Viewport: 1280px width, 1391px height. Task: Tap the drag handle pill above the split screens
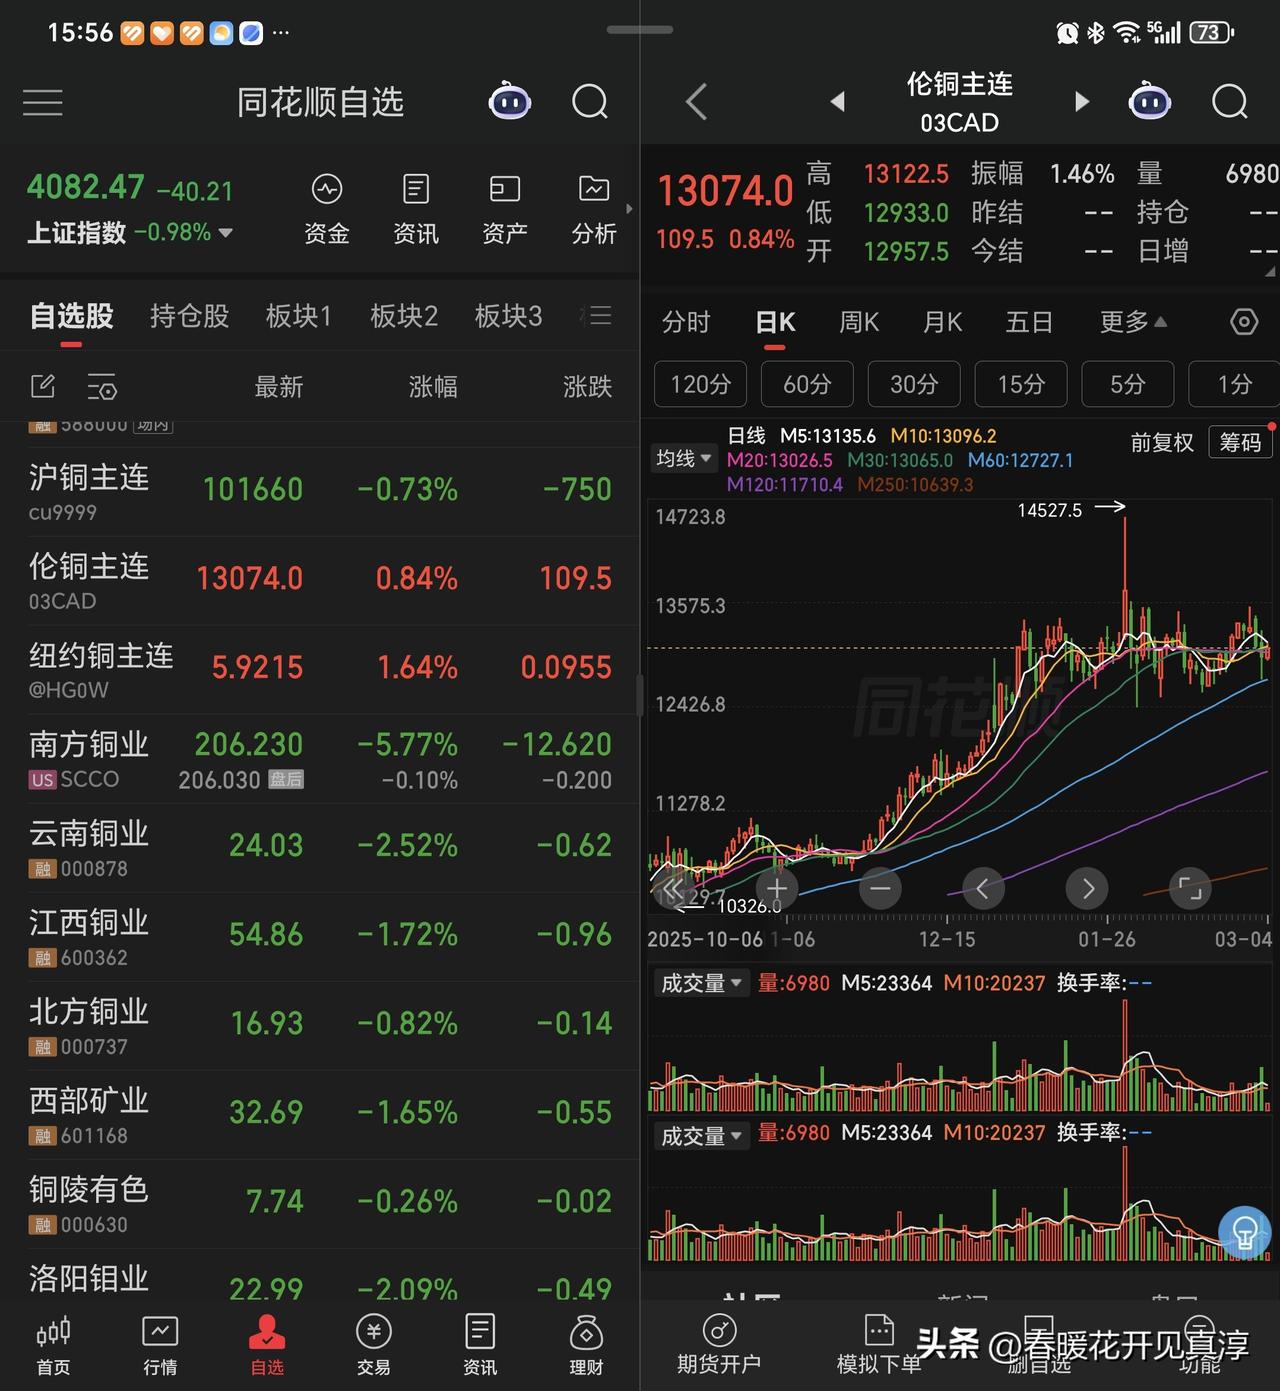click(x=640, y=30)
